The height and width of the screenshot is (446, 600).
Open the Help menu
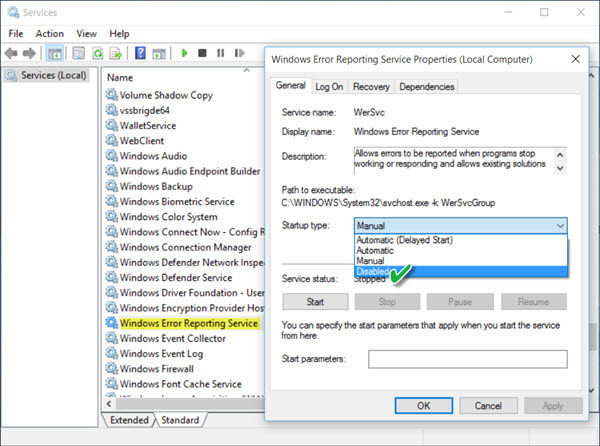(119, 34)
